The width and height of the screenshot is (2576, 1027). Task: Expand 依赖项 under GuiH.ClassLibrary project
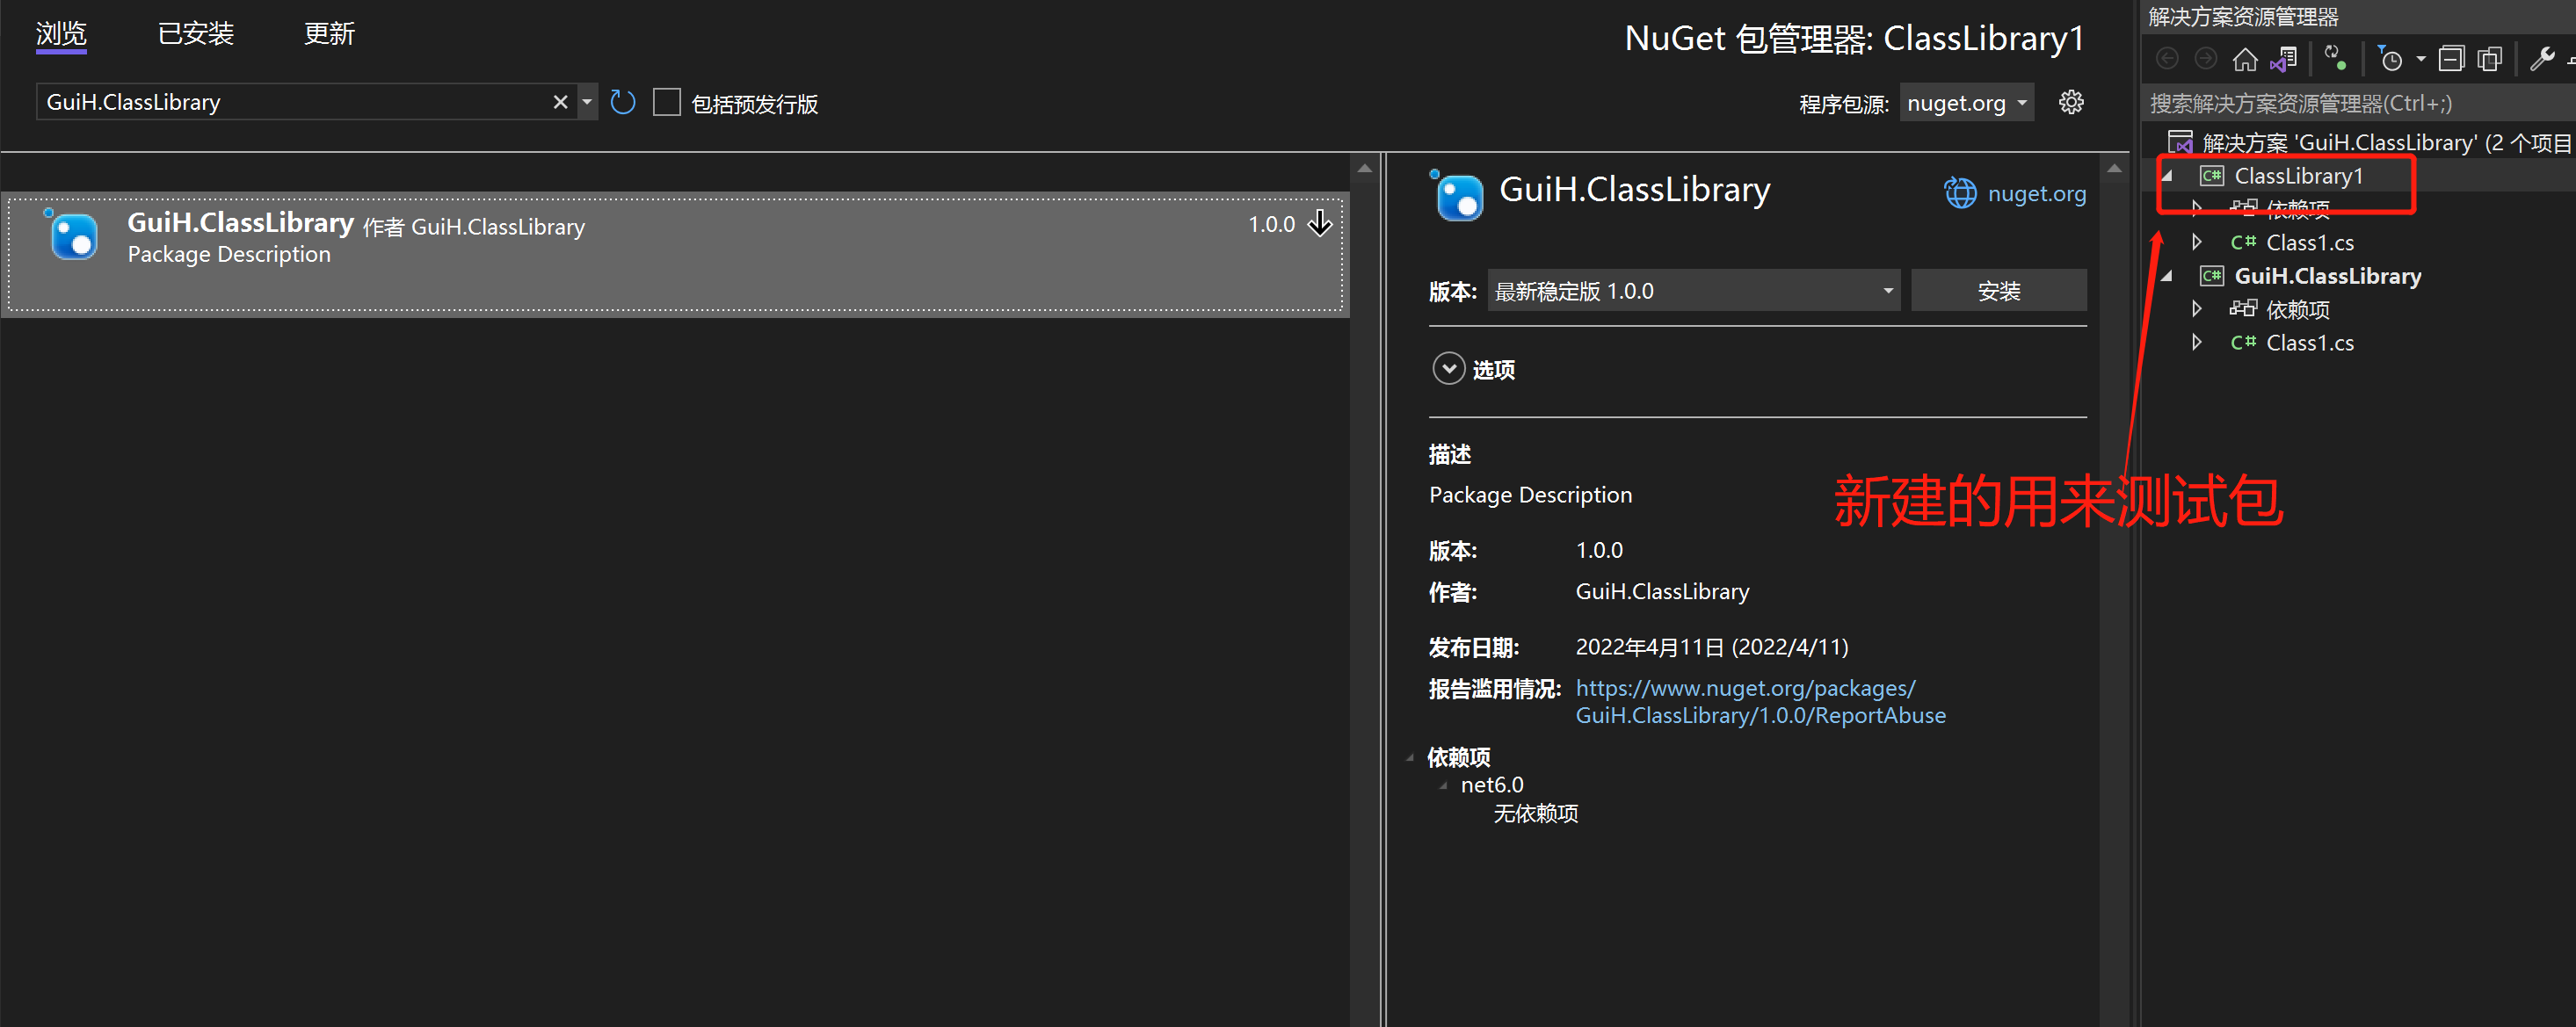2196,309
